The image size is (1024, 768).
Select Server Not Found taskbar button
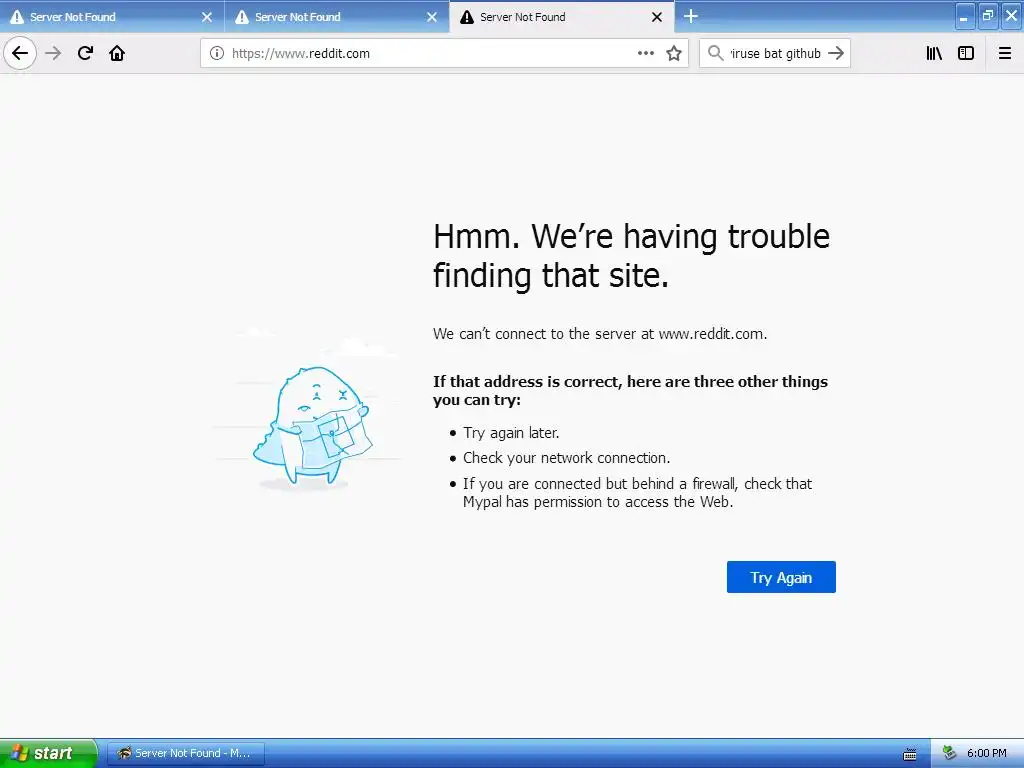pyautogui.click(x=185, y=753)
